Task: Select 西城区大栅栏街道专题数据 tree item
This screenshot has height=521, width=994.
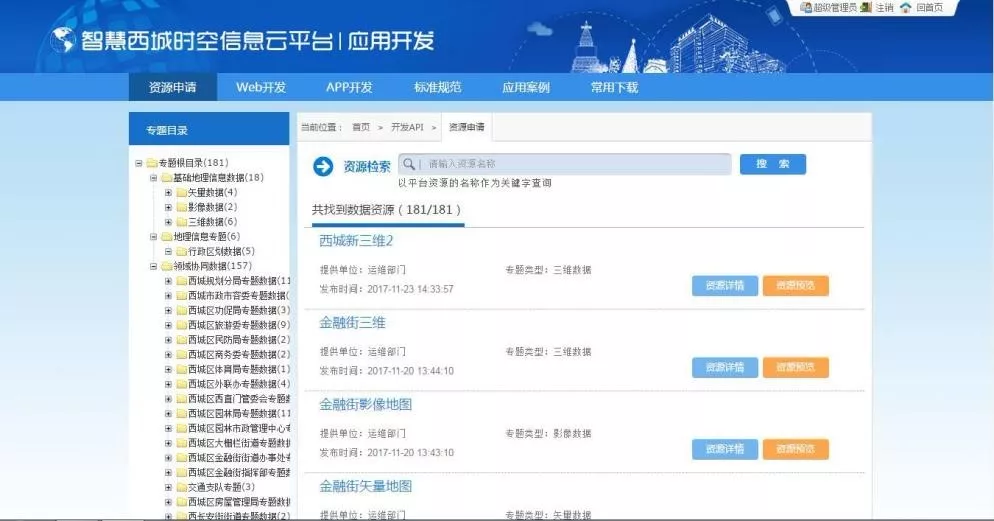Action: [x=239, y=443]
